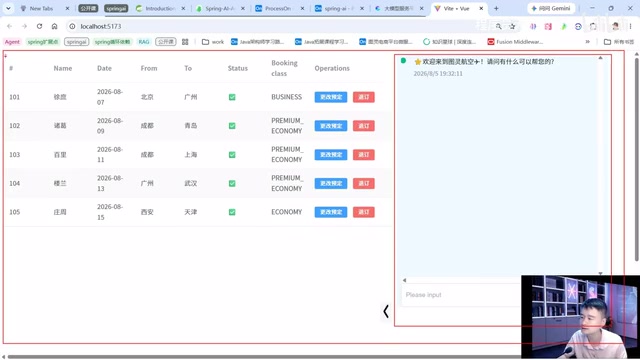The width and height of the screenshot is (640, 360).
Task: Click red cancel button for row 101
Action: click(x=363, y=97)
